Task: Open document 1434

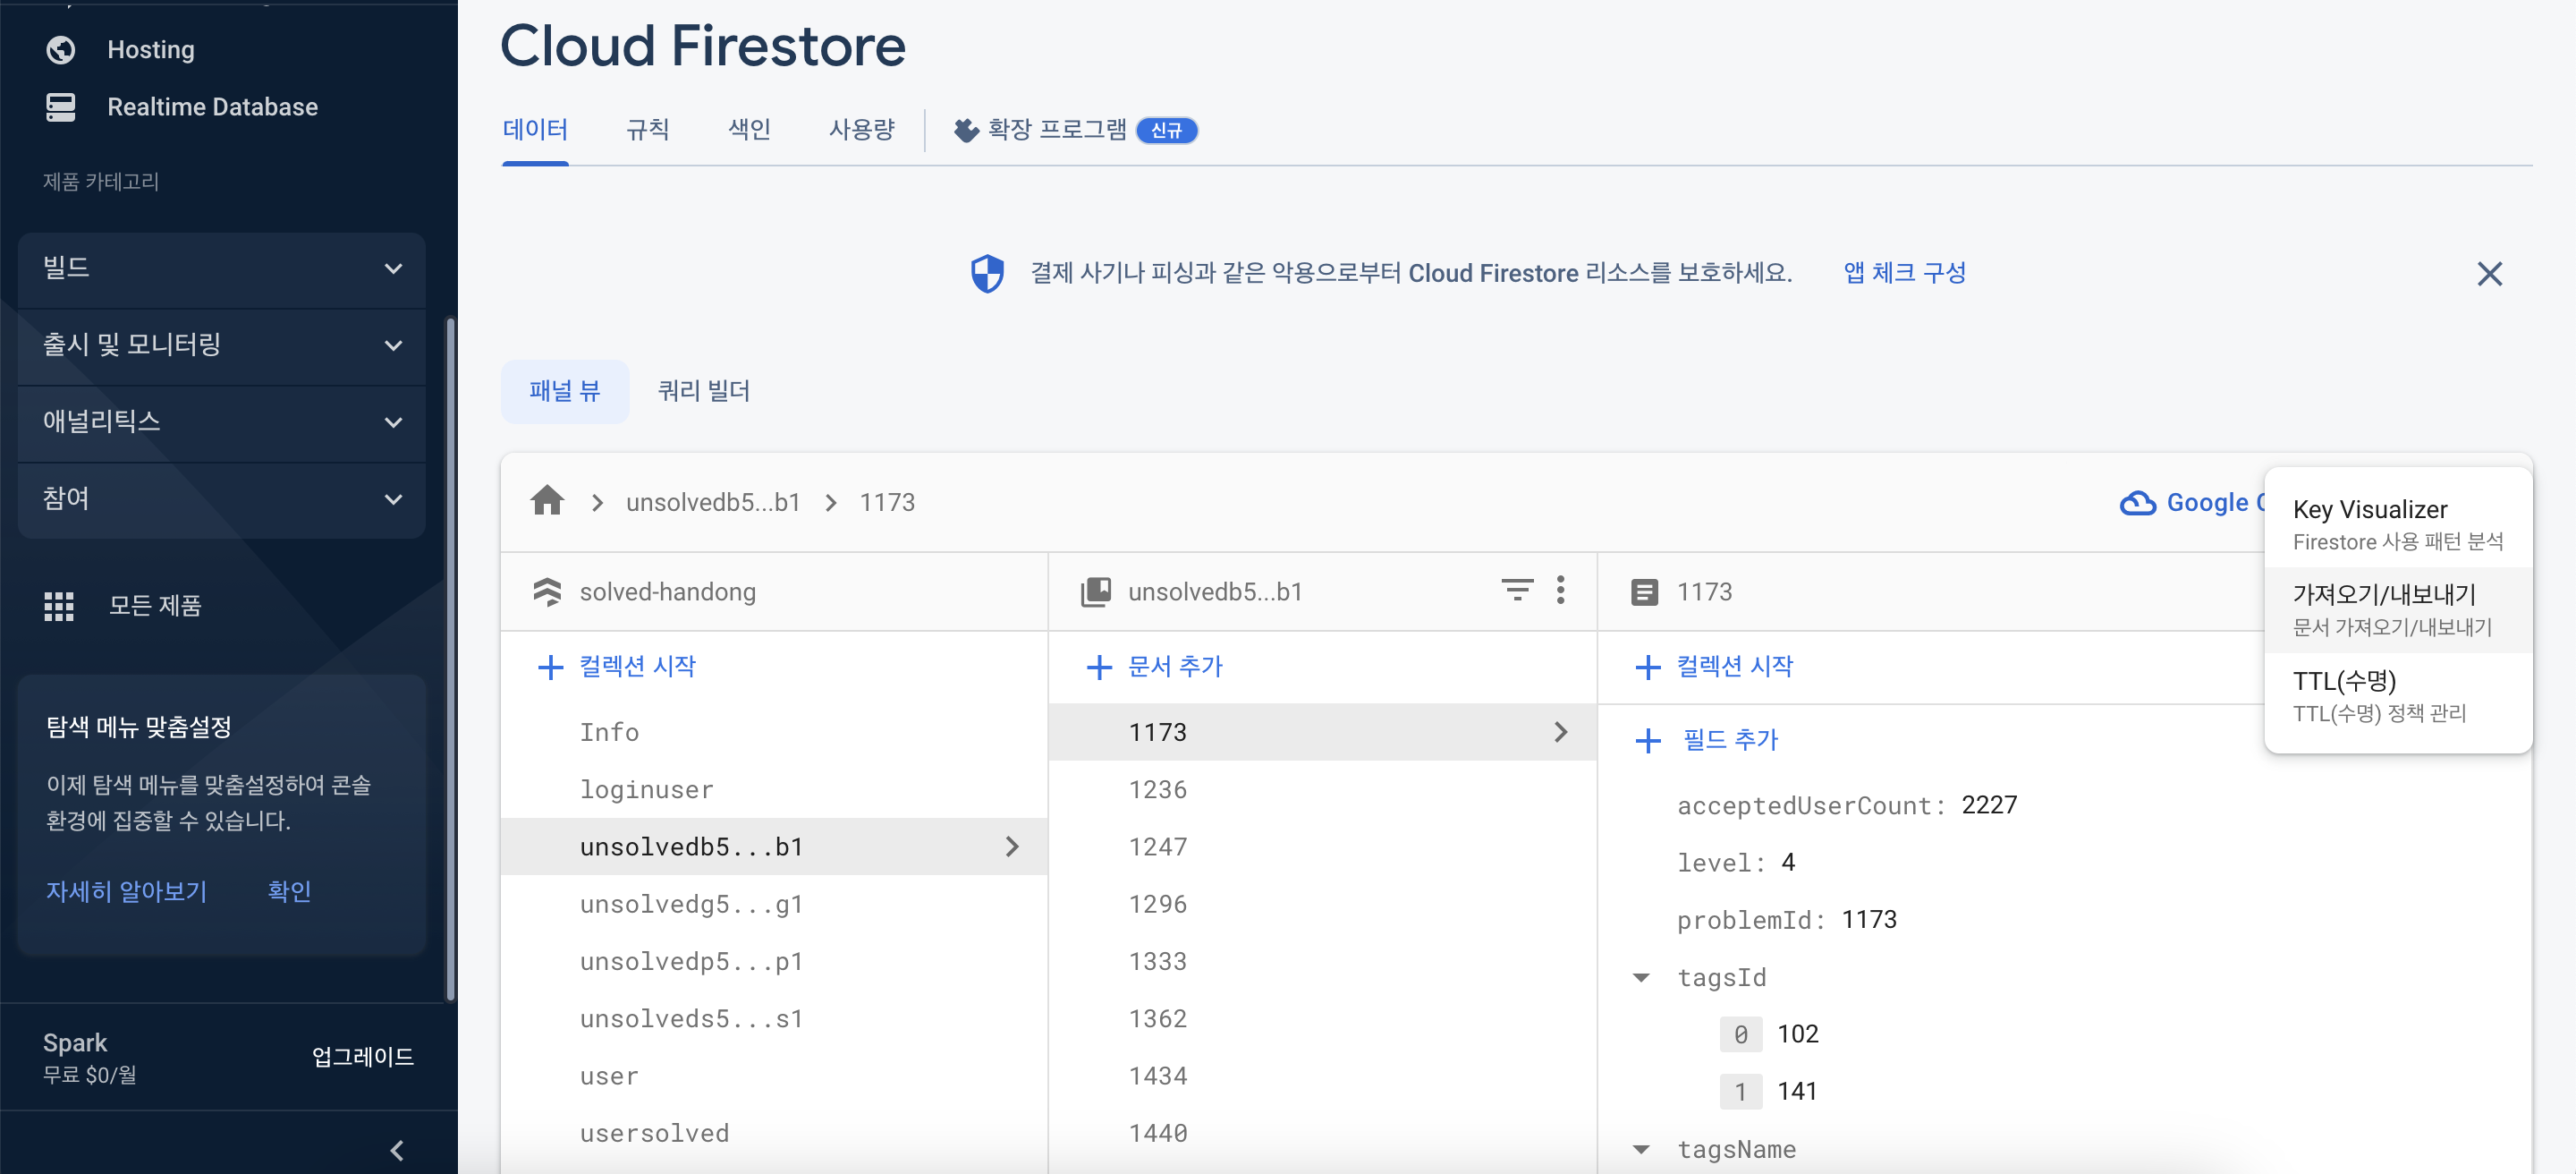Action: click(1322, 1076)
